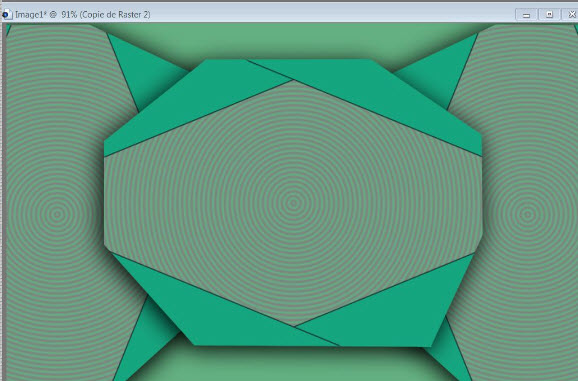Click the center of the middle concentric circles
Screen dimensions: 578x381
click(x=293, y=203)
